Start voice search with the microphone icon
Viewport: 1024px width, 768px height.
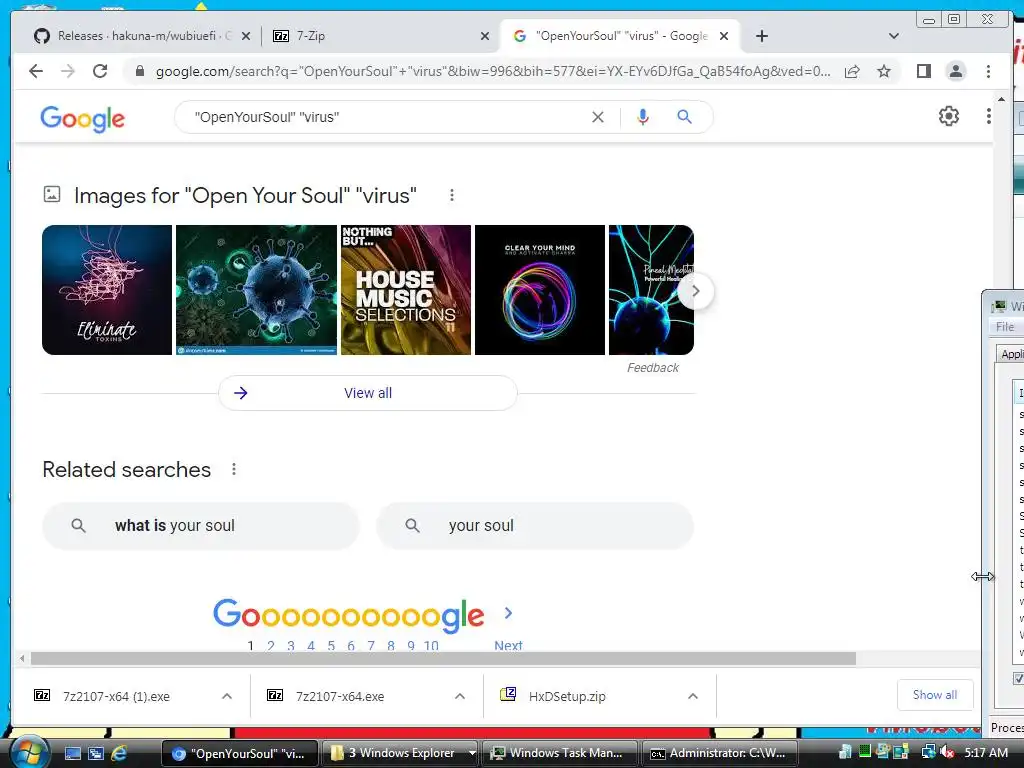(x=643, y=117)
